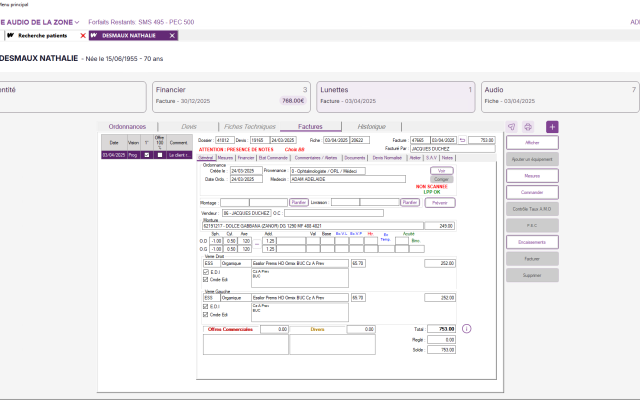
Task: Click the Mesures button below Ajouter un équipement
Action: (532, 176)
